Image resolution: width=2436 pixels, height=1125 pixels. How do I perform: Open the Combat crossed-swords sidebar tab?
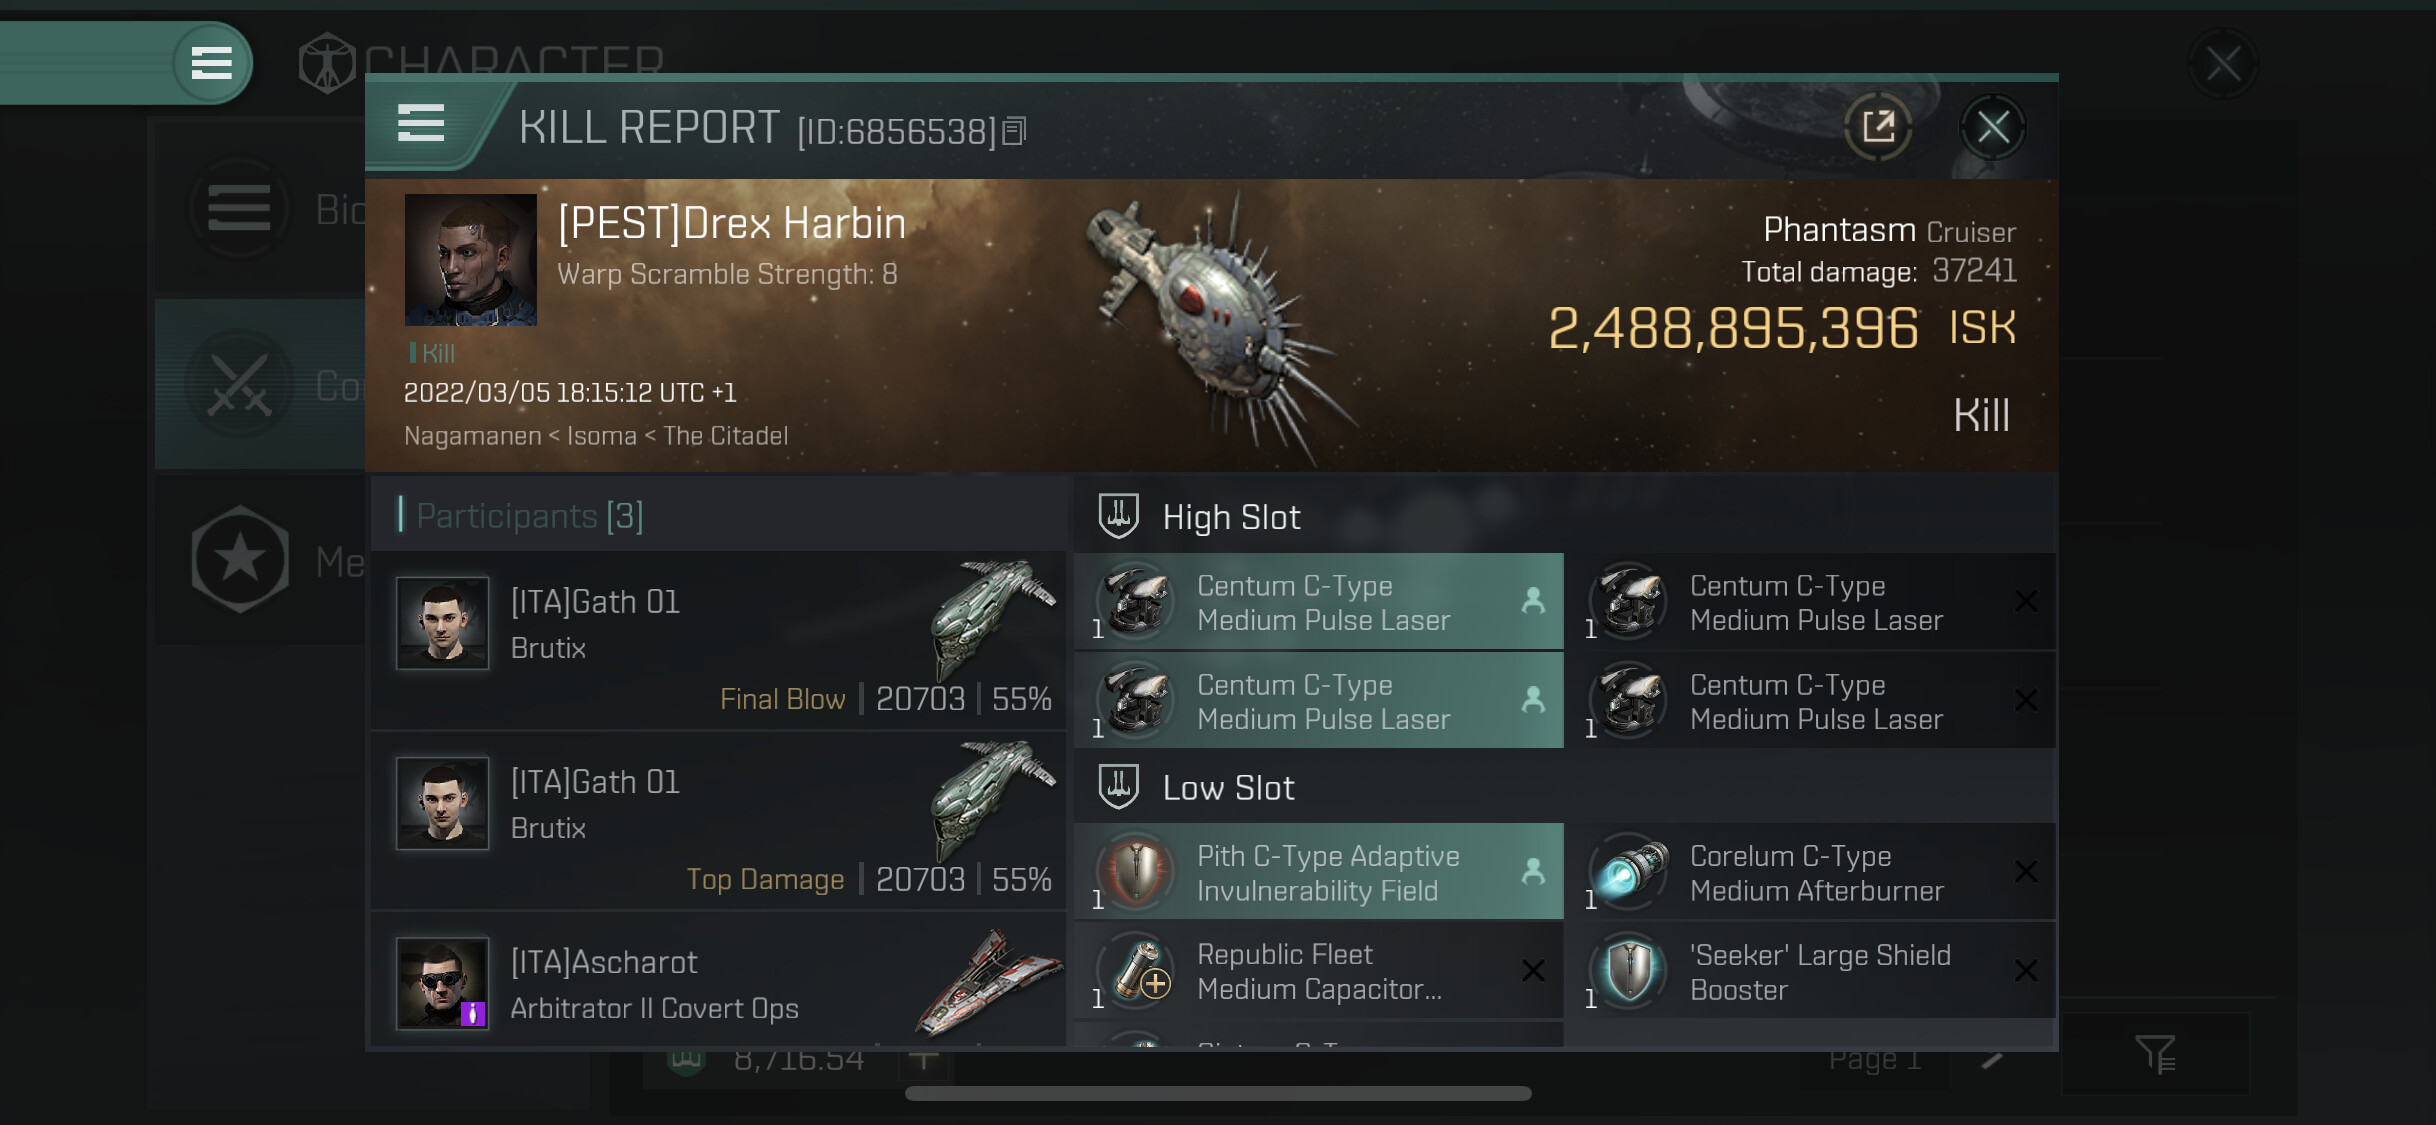(239, 385)
